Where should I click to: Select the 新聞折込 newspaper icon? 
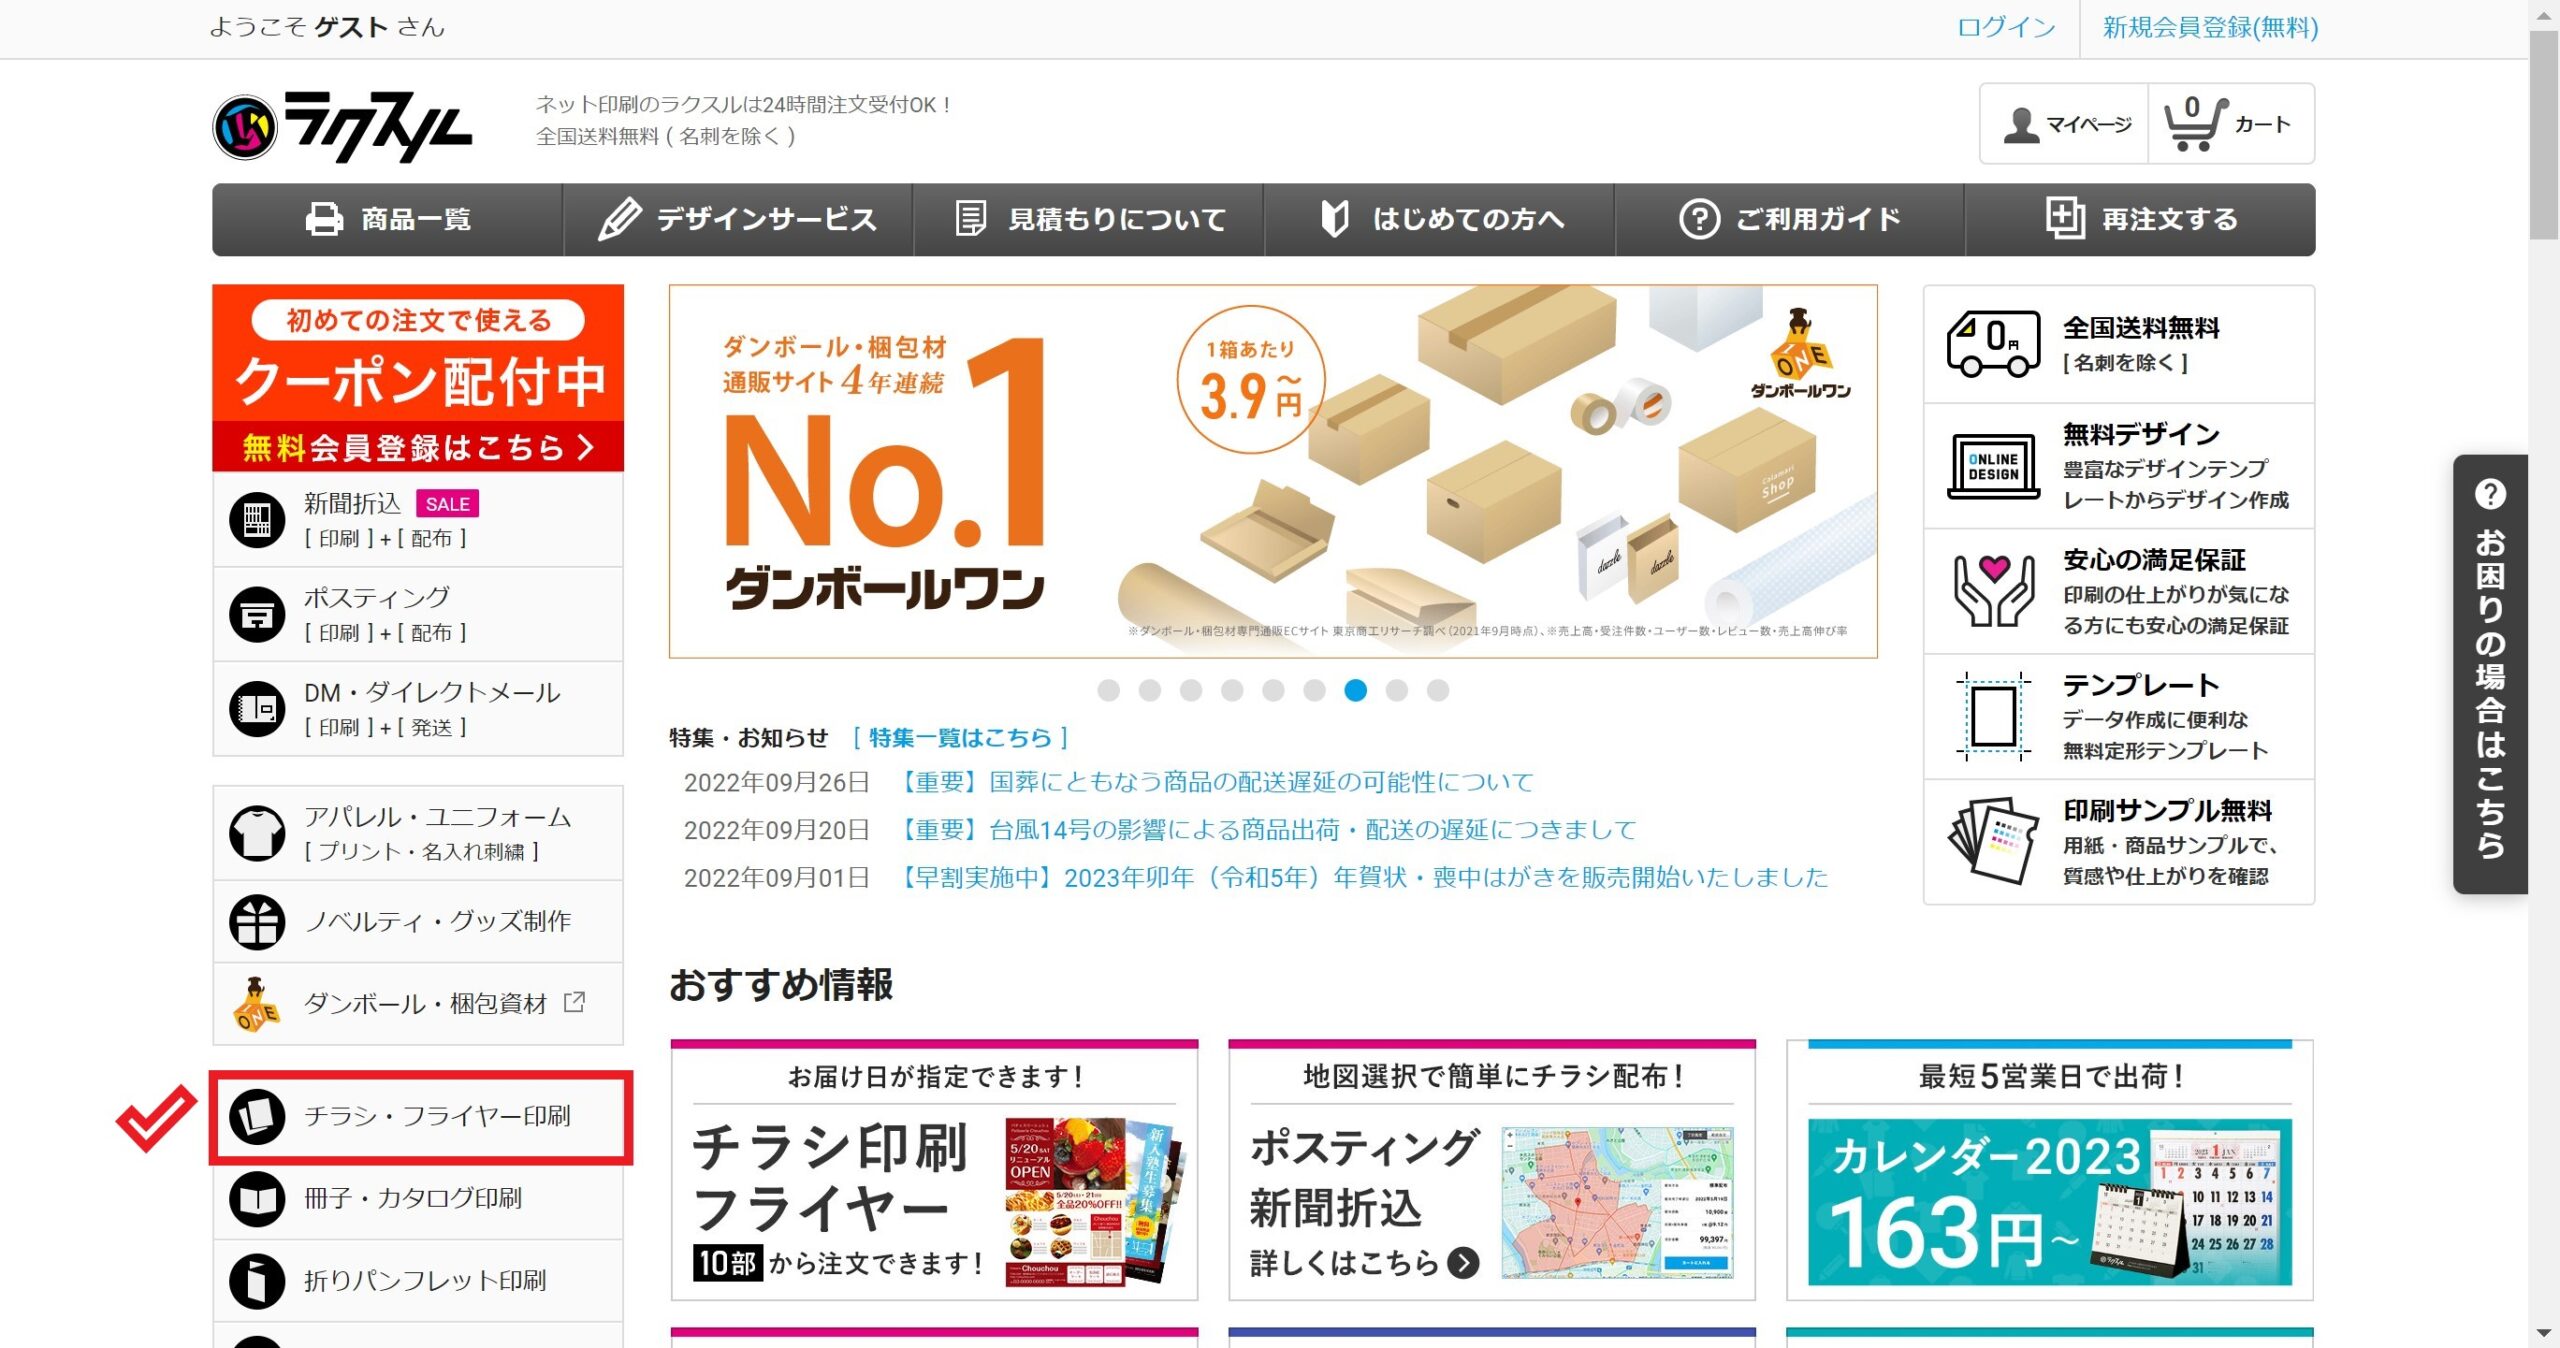(257, 520)
